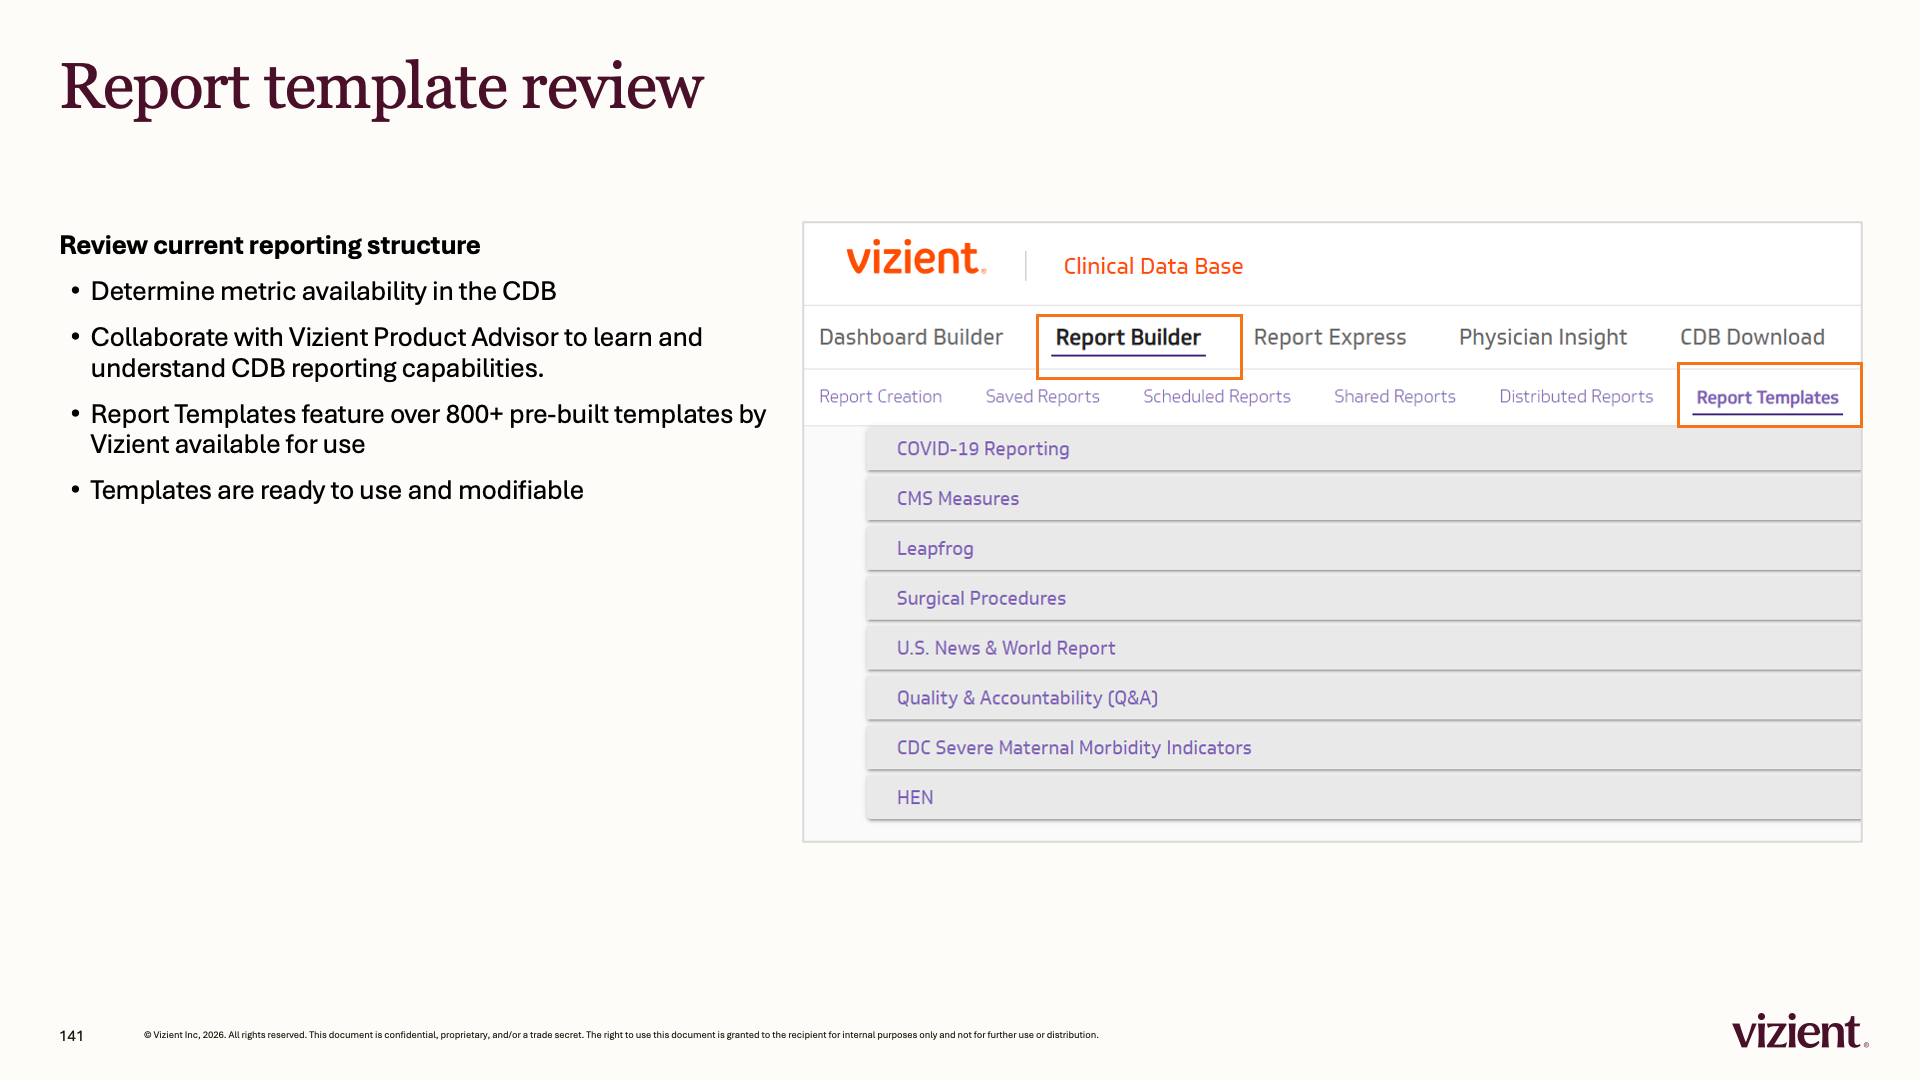
Task: Click the slide number 141
Action: (x=71, y=1036)
